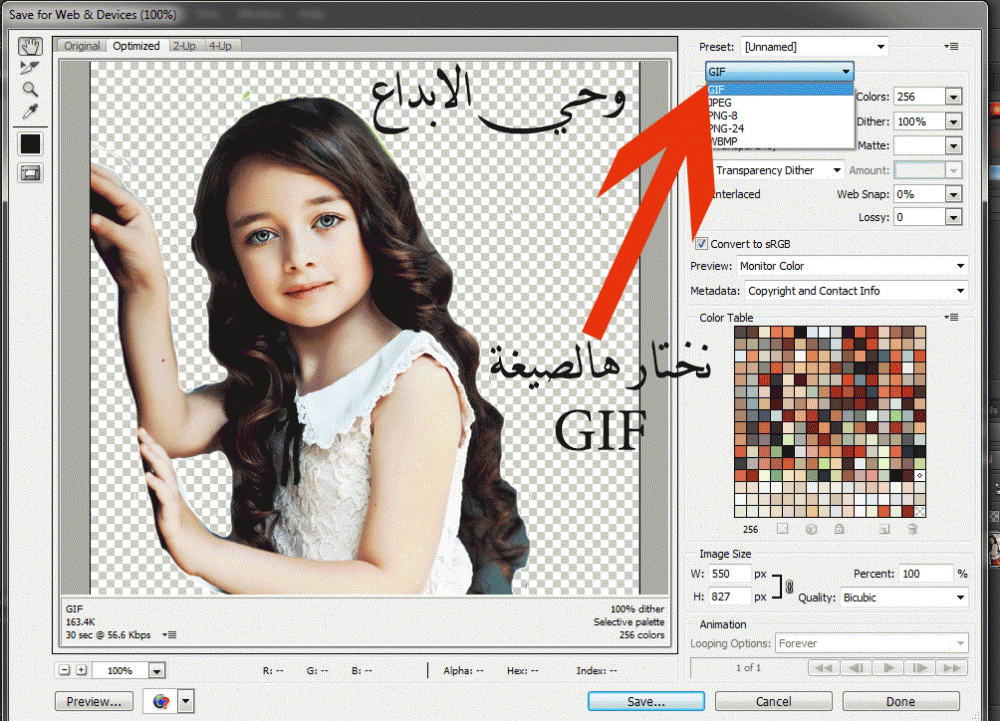This screenshot has width=1000, height=721.
Task: Toggle slices visibility button
Action: [30, 173]
